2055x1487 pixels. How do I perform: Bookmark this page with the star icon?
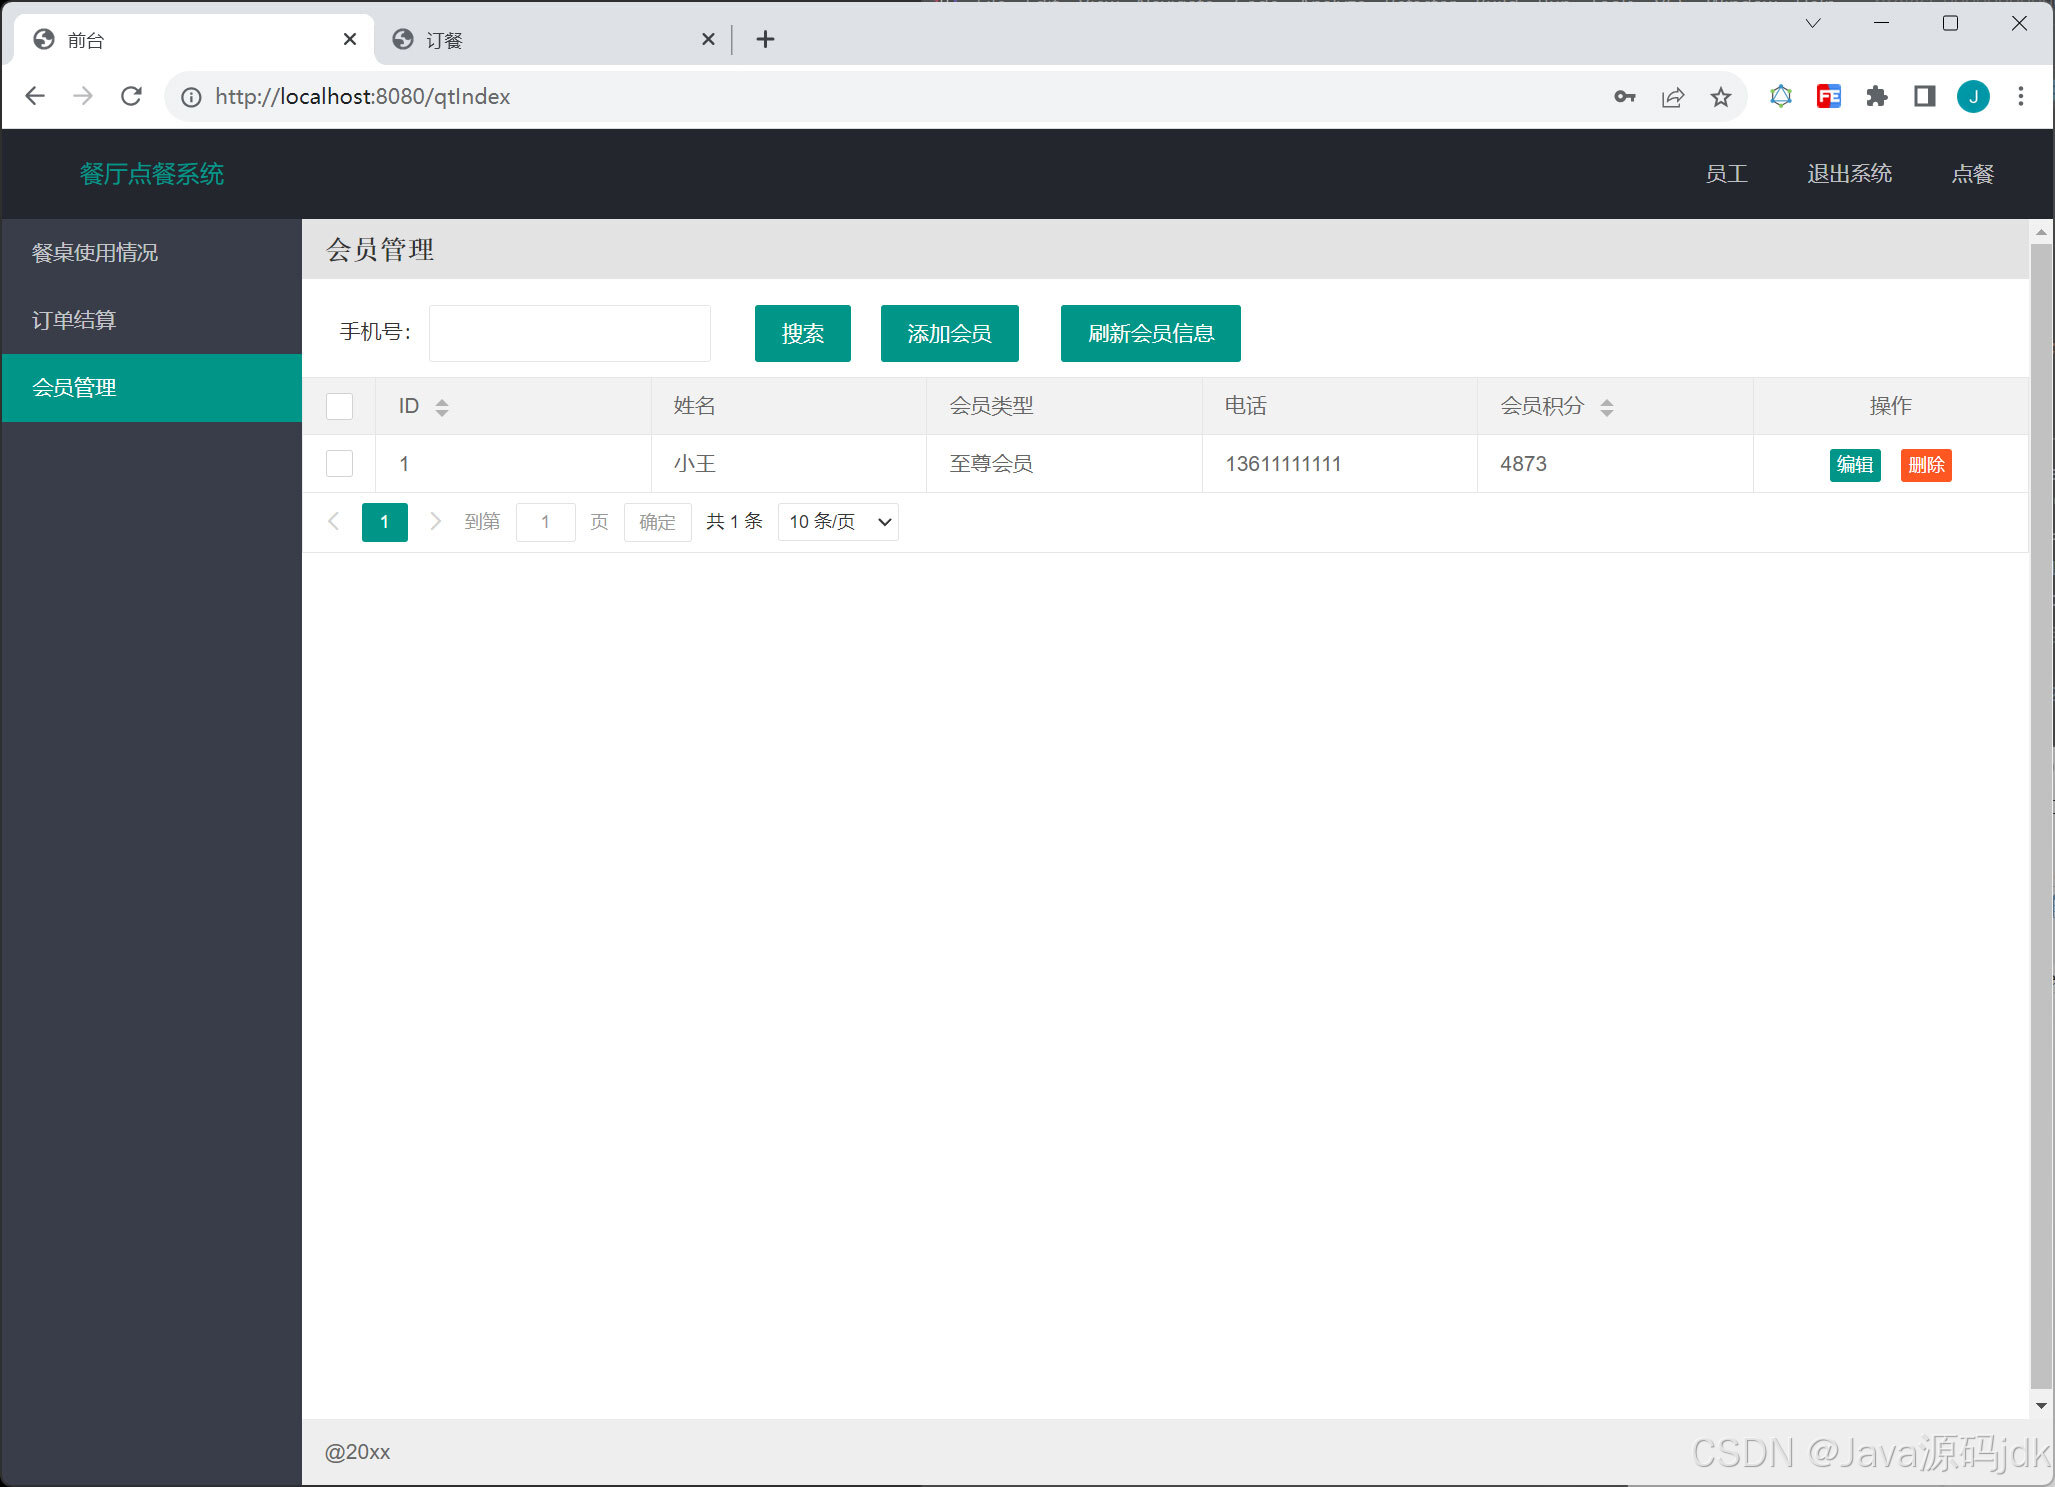[x=1721, y=96]
